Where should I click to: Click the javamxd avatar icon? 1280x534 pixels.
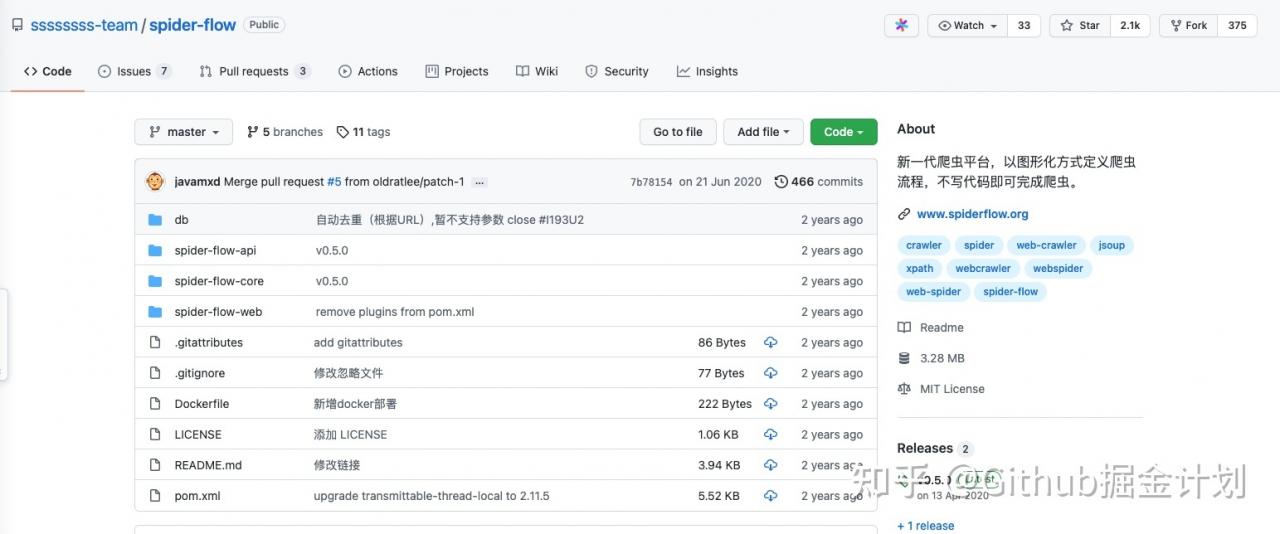(155, 182)
